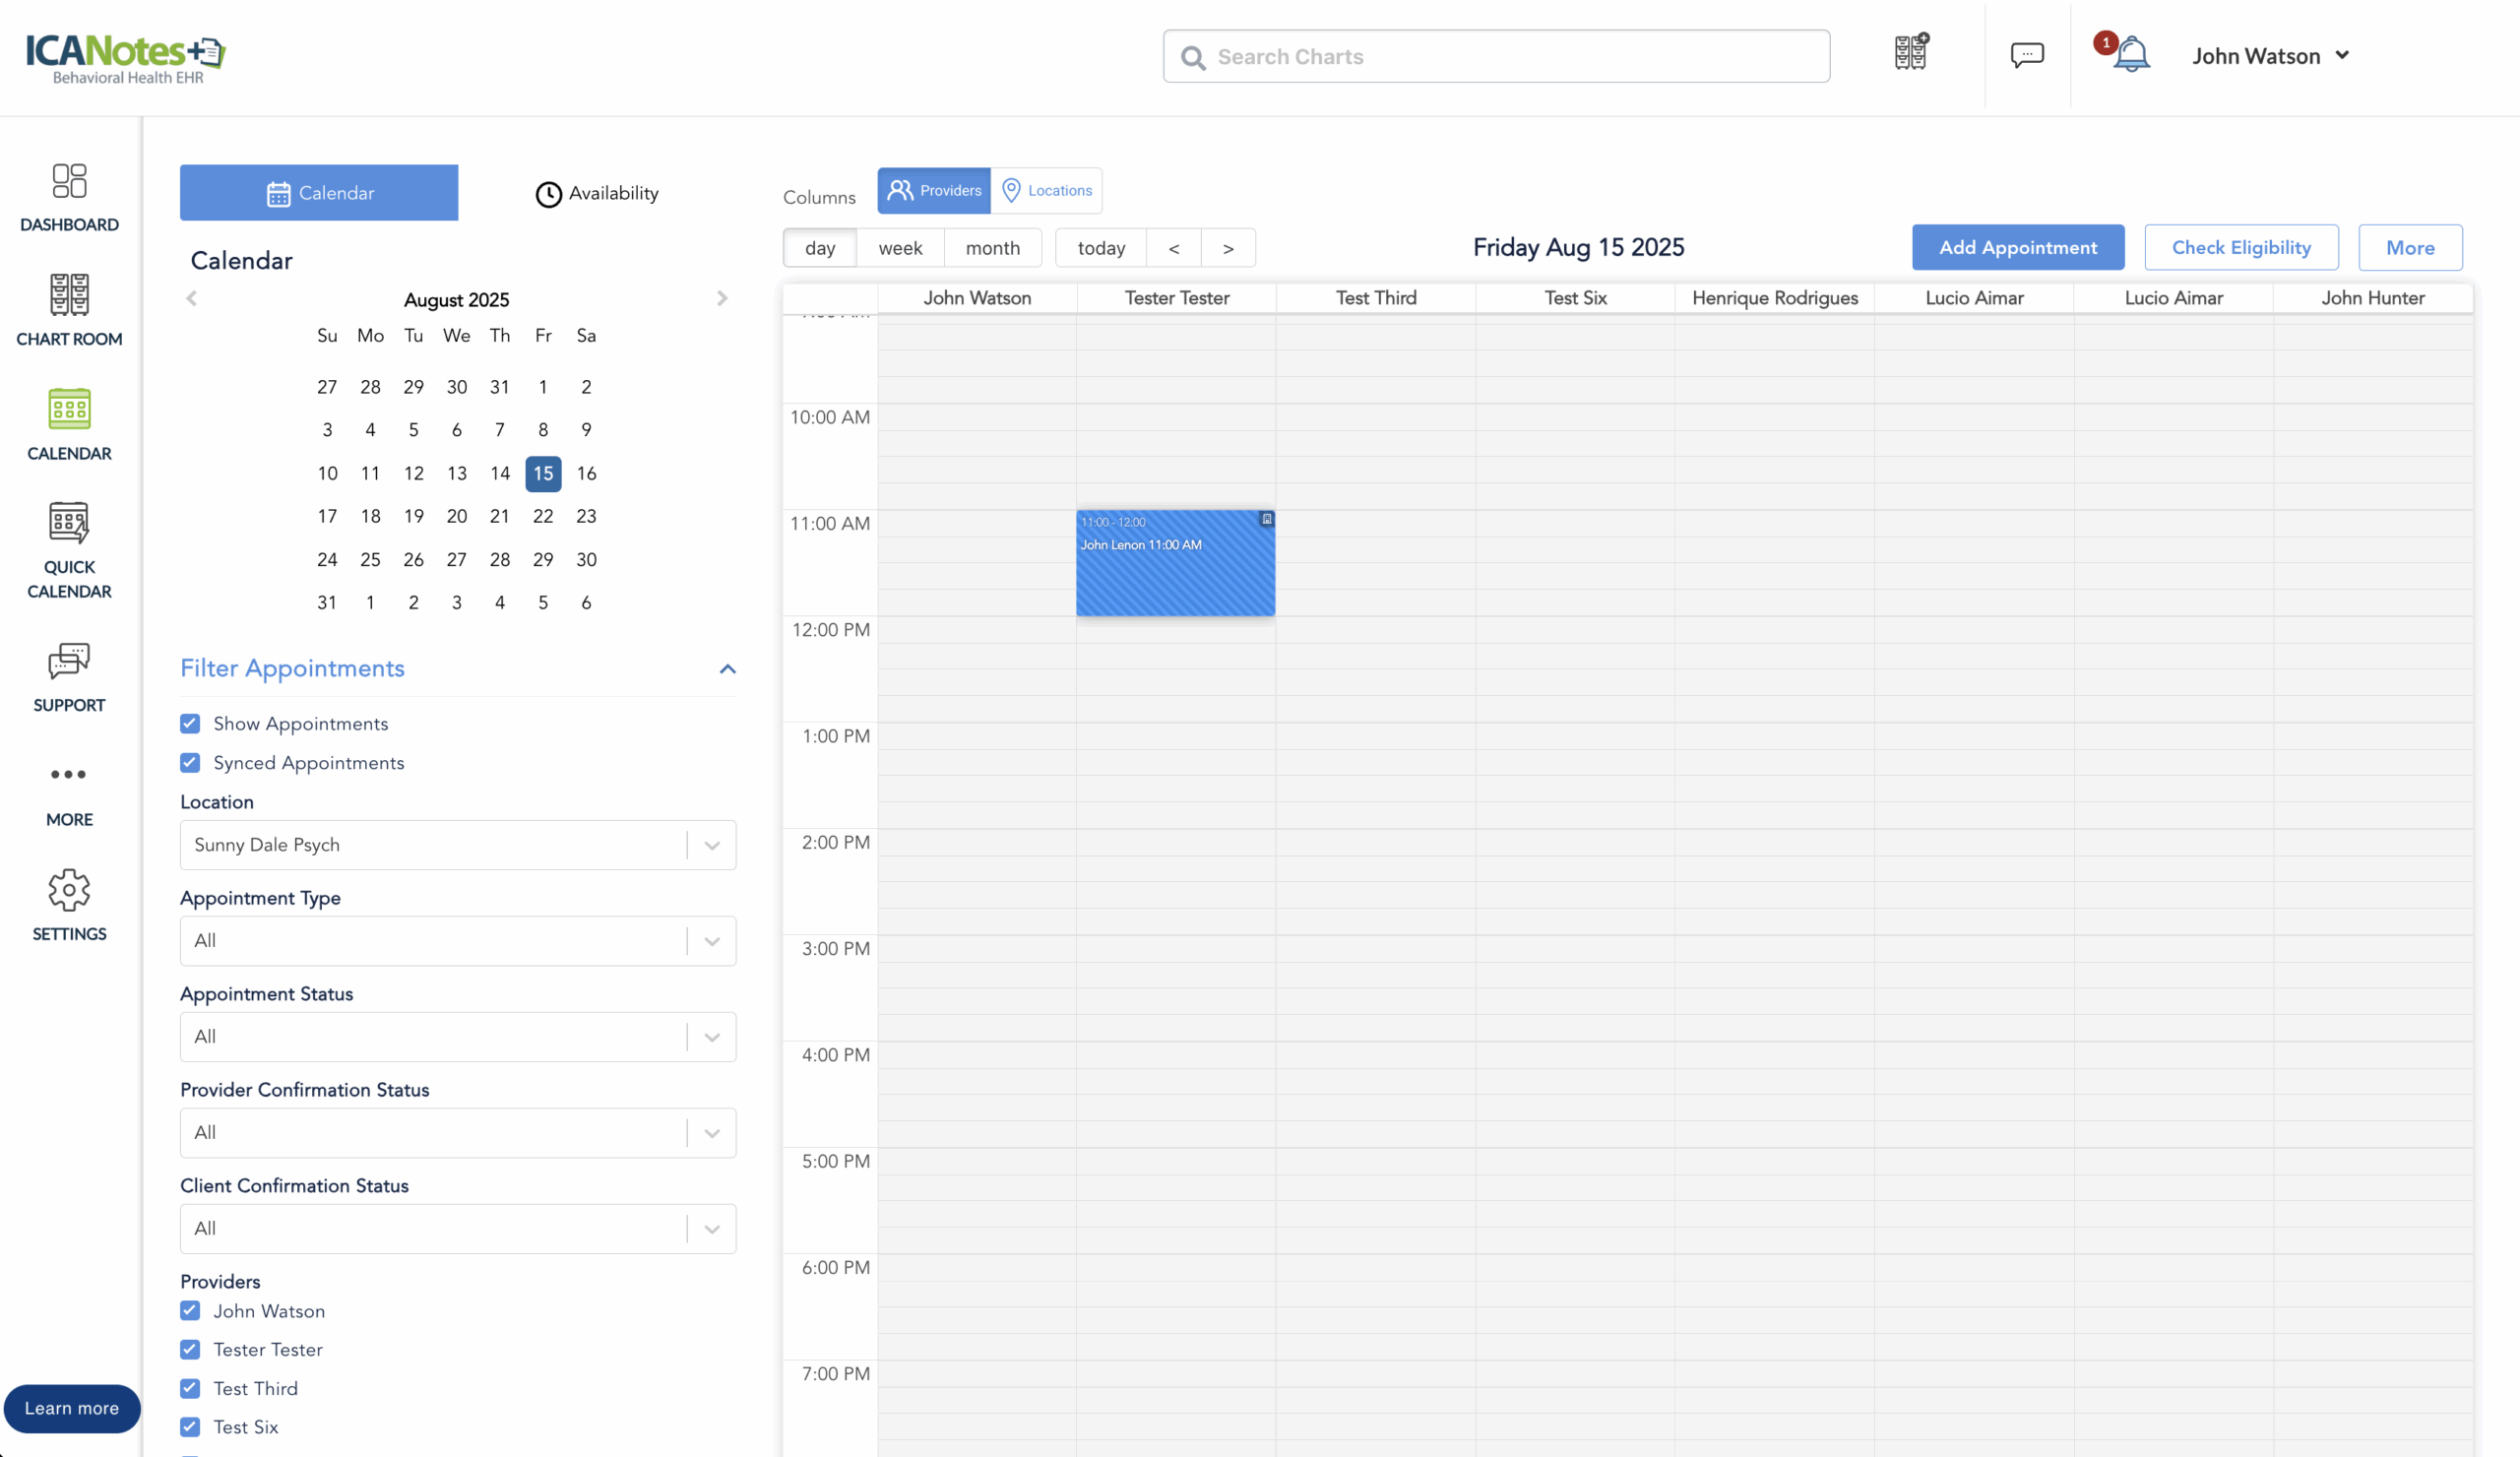This screenshot has width=2520, height=1457.
Task: Collapse the Filter Appointments section
Action: (x=727, y=669)
